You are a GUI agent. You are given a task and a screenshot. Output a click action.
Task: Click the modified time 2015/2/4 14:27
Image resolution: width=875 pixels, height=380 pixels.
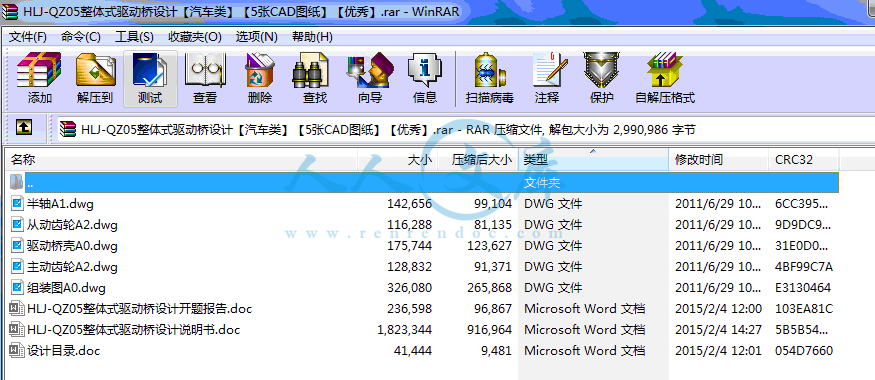718,330
